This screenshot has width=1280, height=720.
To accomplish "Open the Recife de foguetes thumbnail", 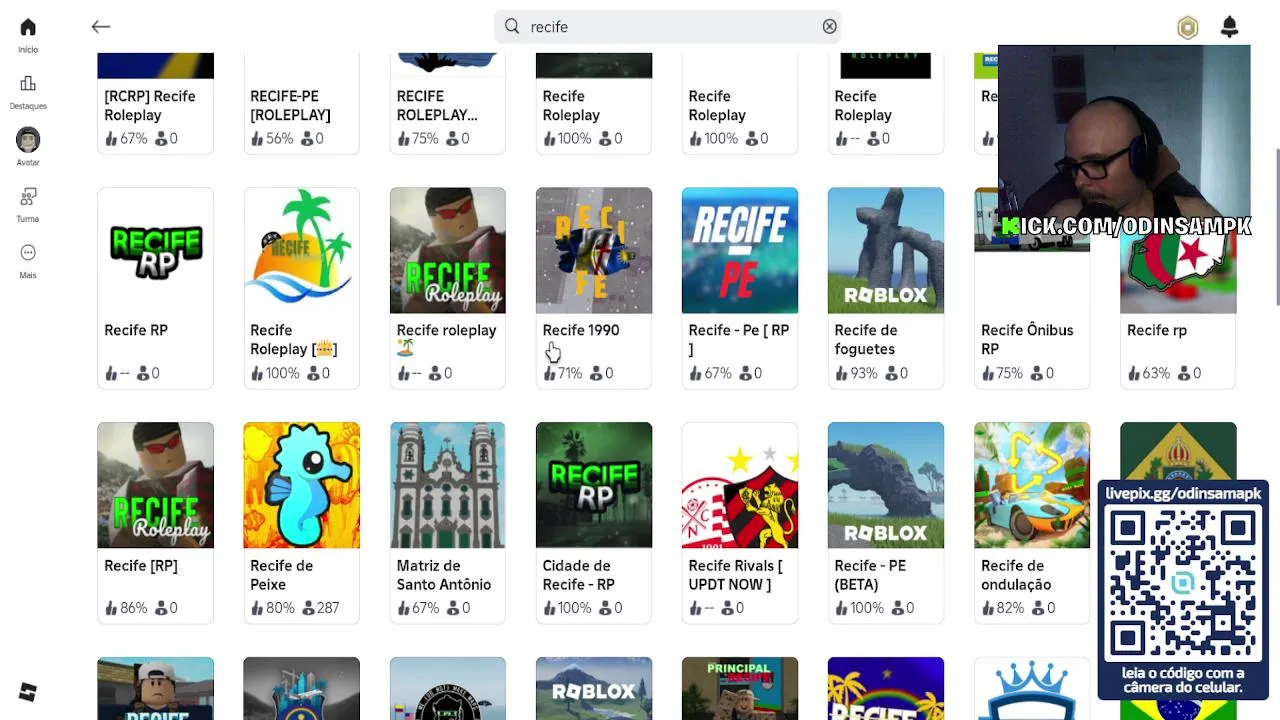I will click(x=886, y=250).
